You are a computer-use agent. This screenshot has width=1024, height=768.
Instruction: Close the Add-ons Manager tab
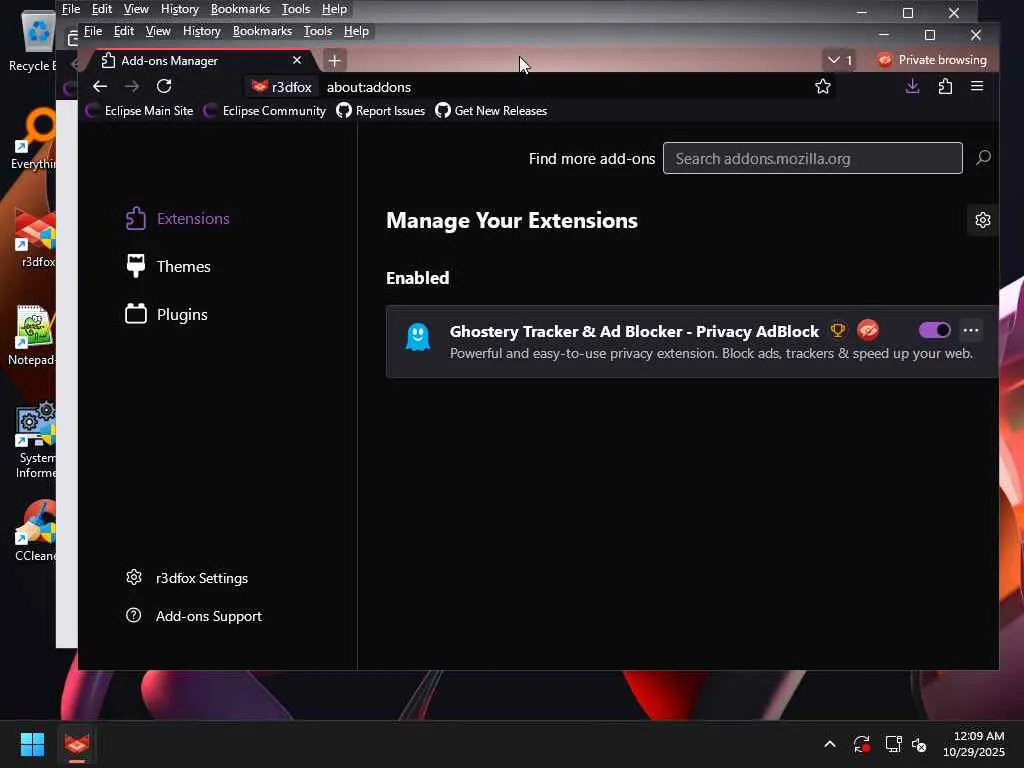point(297,60)
